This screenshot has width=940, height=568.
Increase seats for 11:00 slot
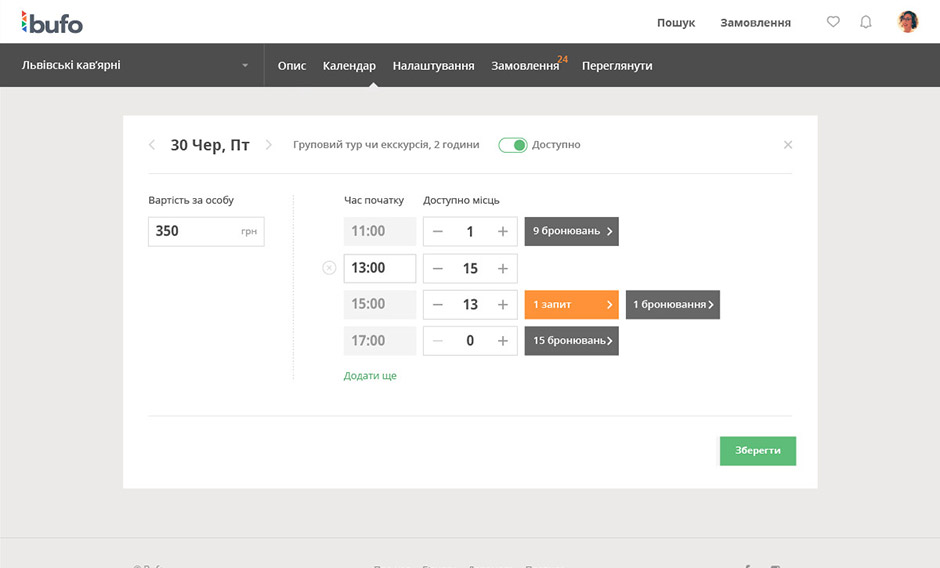pyautogui.click(x=502, y=232)
